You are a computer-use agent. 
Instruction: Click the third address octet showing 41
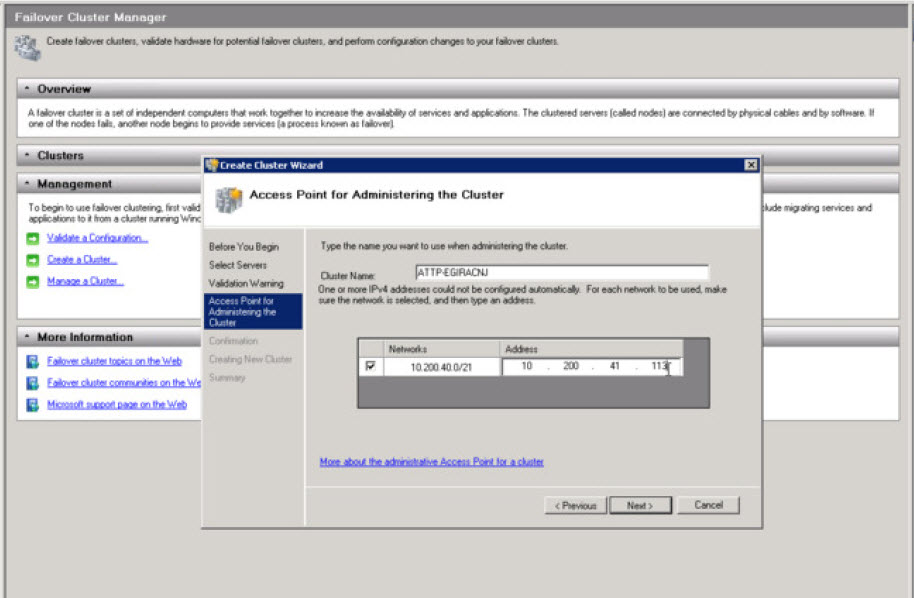[614, 366]
